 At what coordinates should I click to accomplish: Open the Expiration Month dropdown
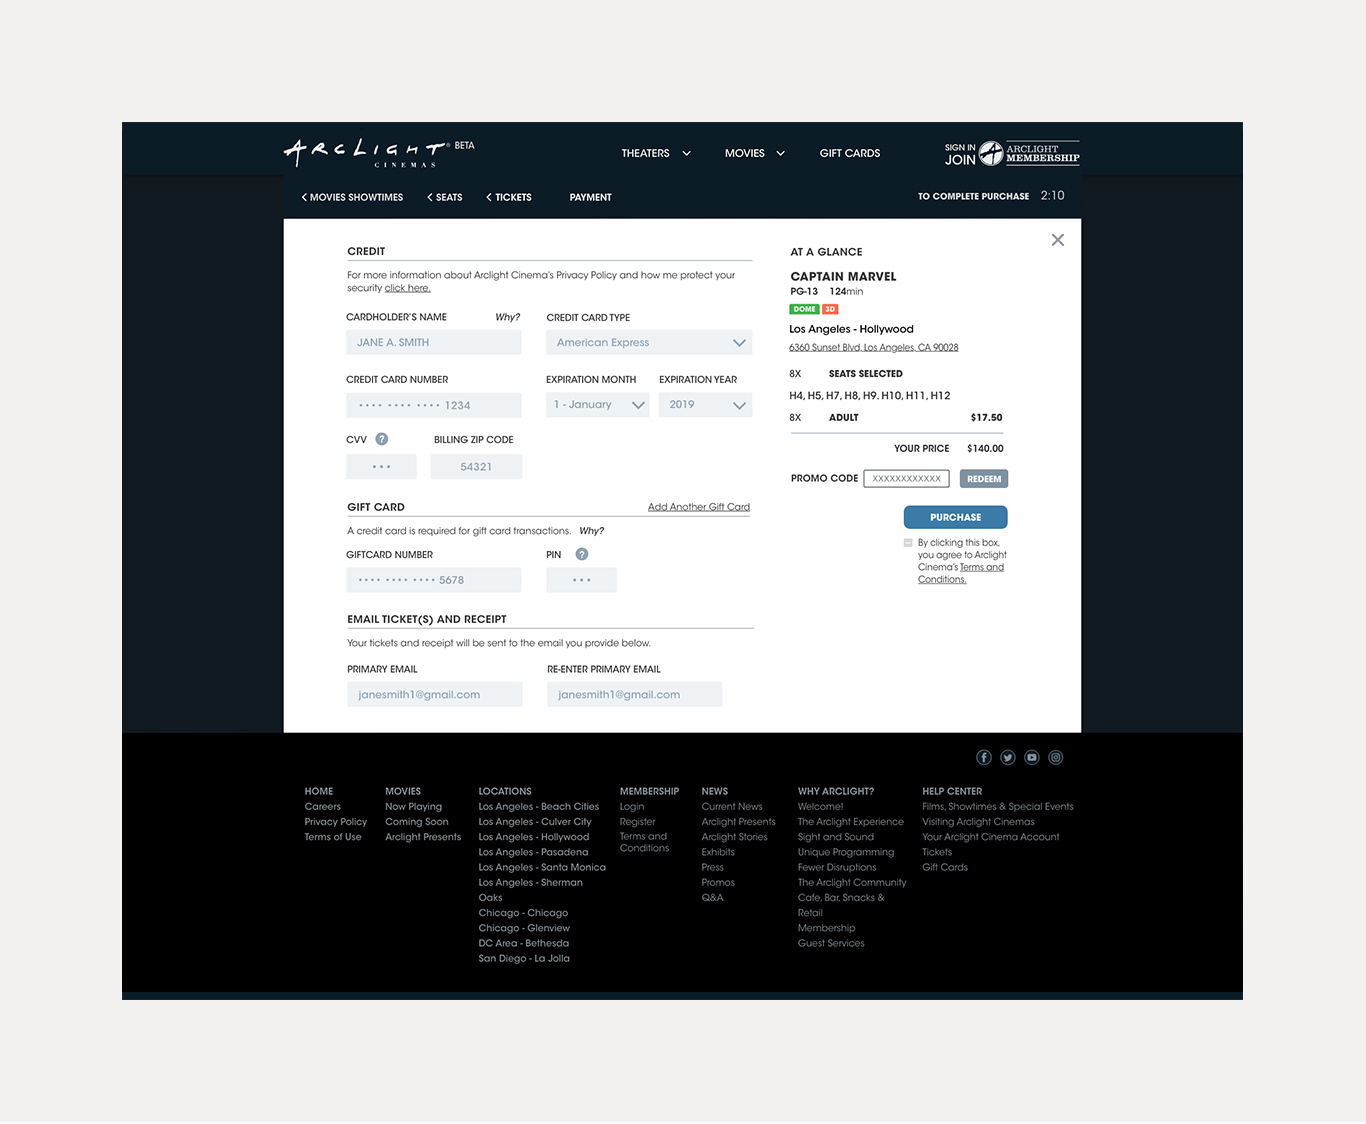point(598,404)
